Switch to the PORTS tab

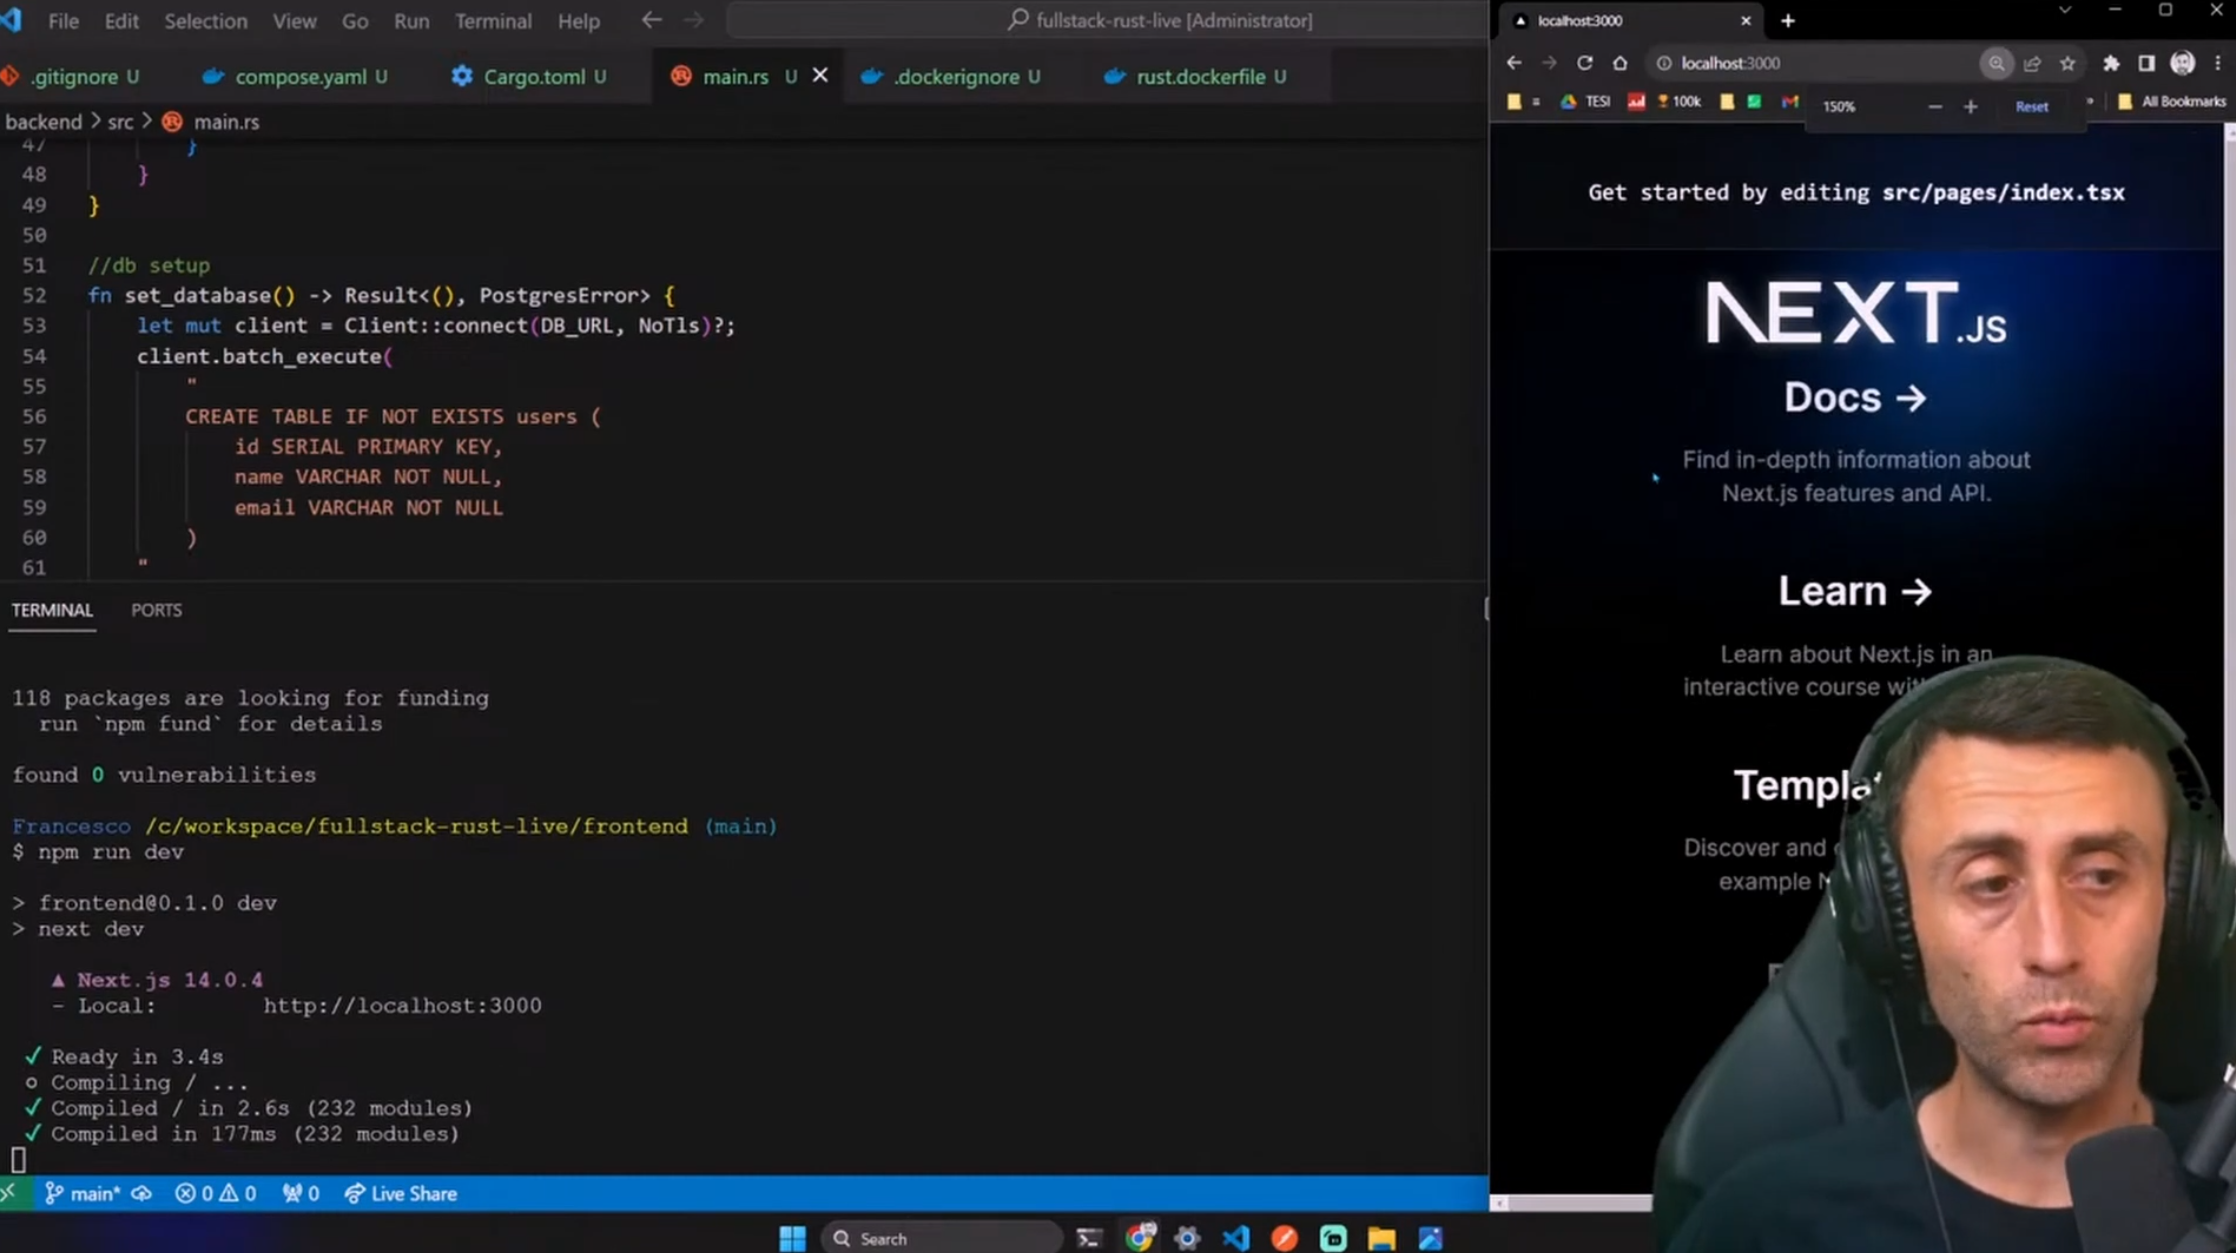click(156, 610)
